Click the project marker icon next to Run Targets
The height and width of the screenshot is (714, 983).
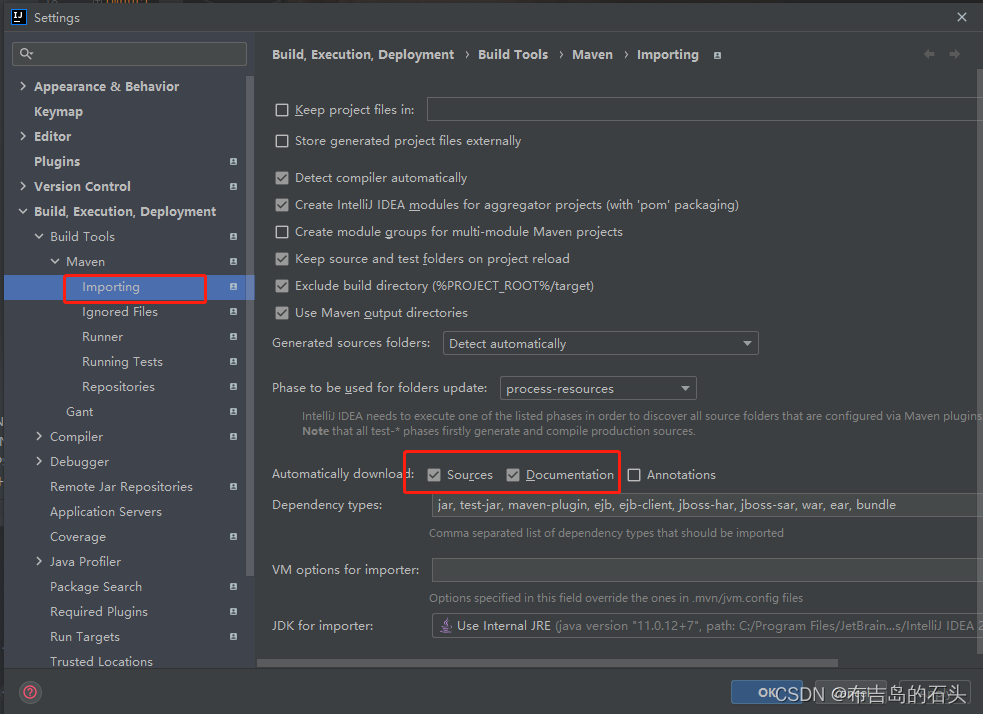click(233, 637)
